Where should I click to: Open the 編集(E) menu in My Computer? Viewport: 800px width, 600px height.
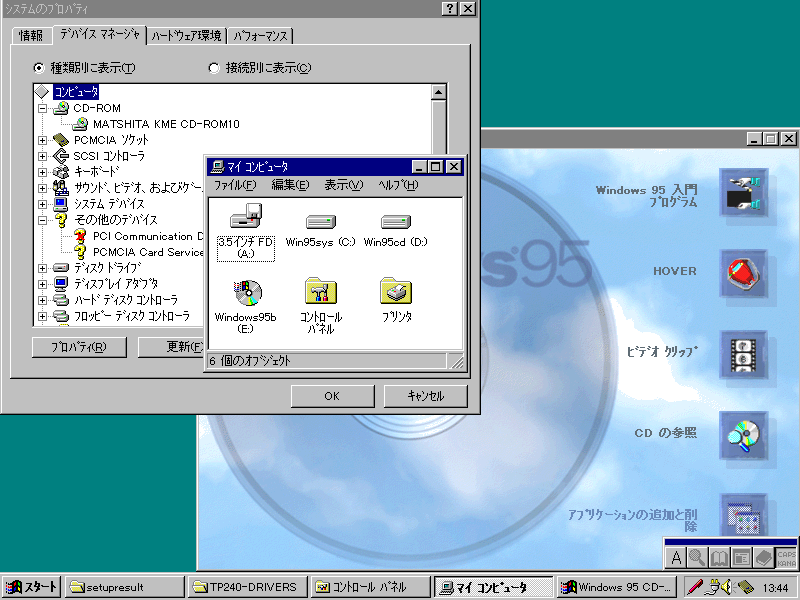tap(290, 185)
